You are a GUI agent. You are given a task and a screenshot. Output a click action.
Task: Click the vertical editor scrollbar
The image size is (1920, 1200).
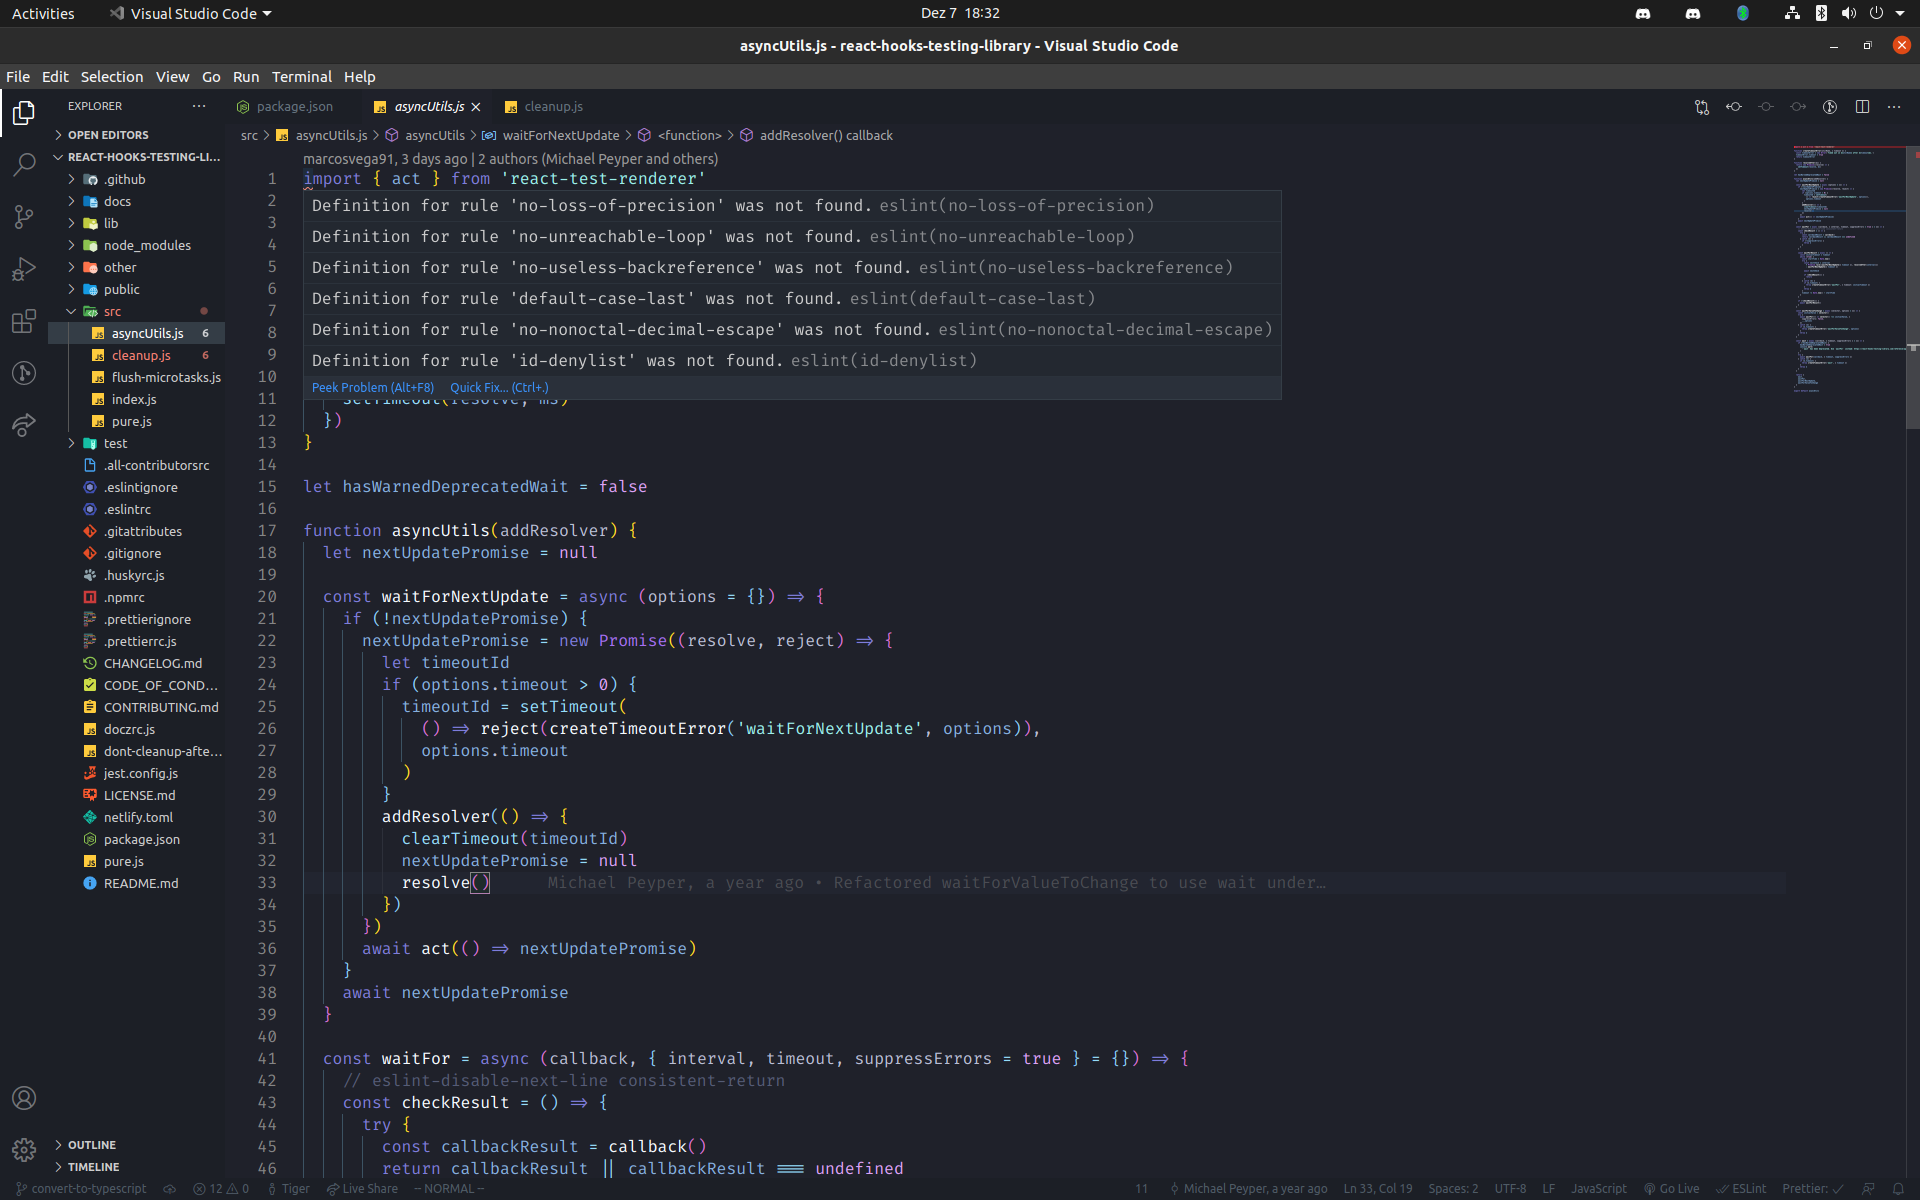1913,290
